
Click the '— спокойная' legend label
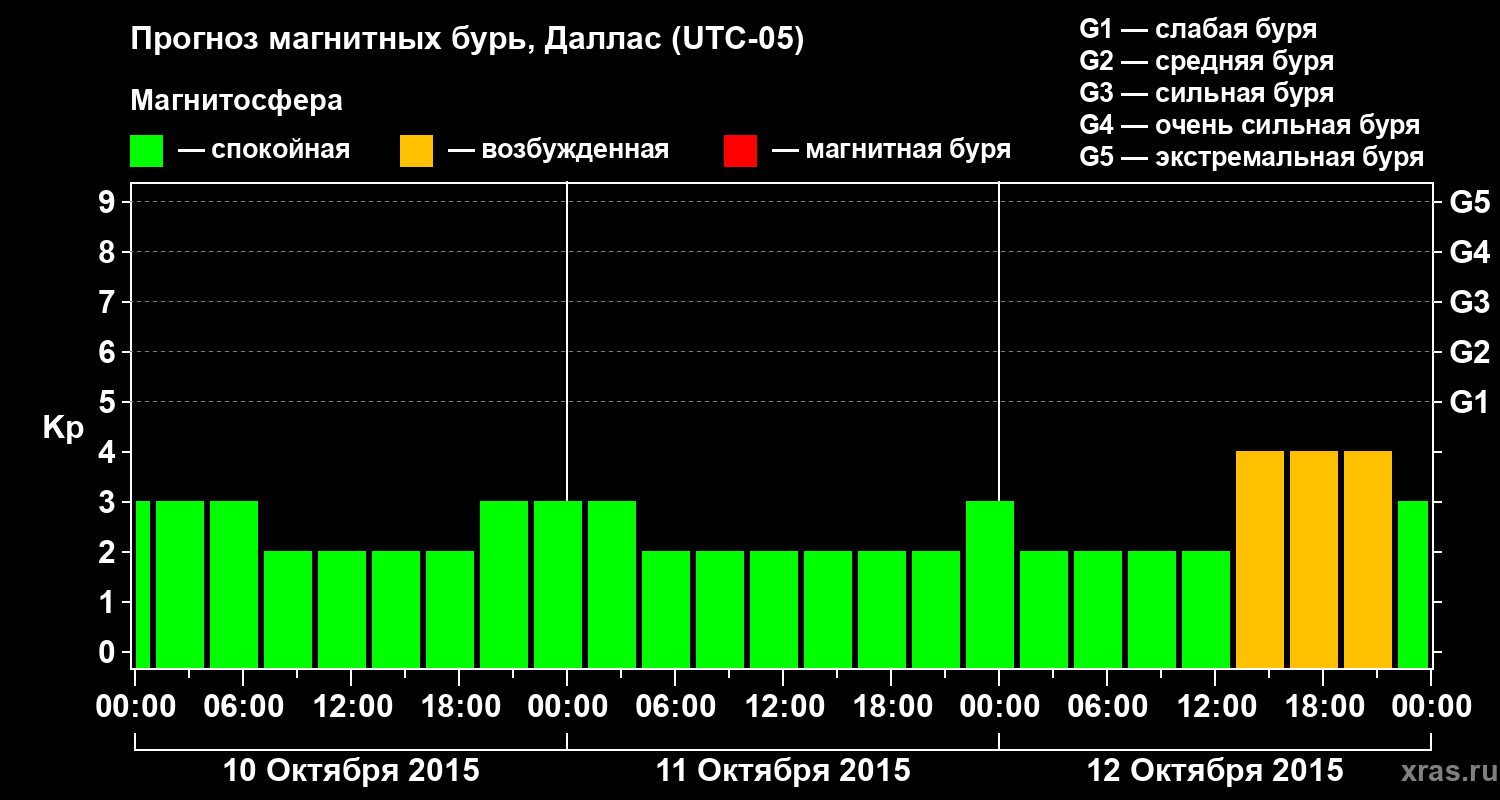coord(264,150)
